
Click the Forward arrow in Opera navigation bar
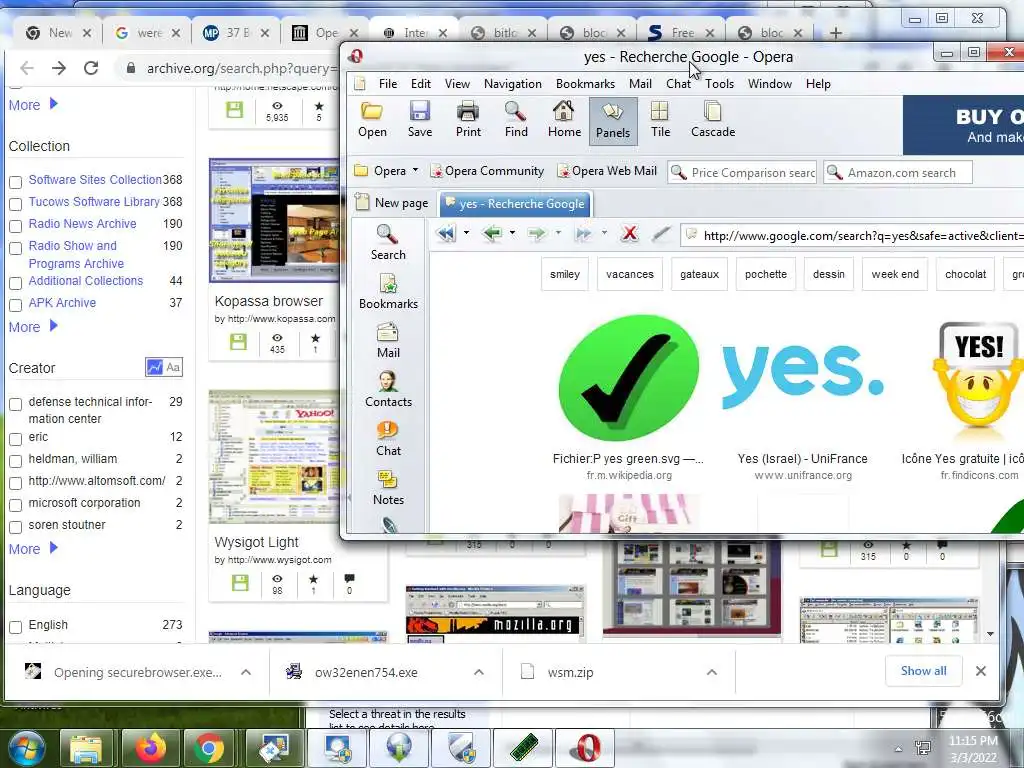coord(537,233)
